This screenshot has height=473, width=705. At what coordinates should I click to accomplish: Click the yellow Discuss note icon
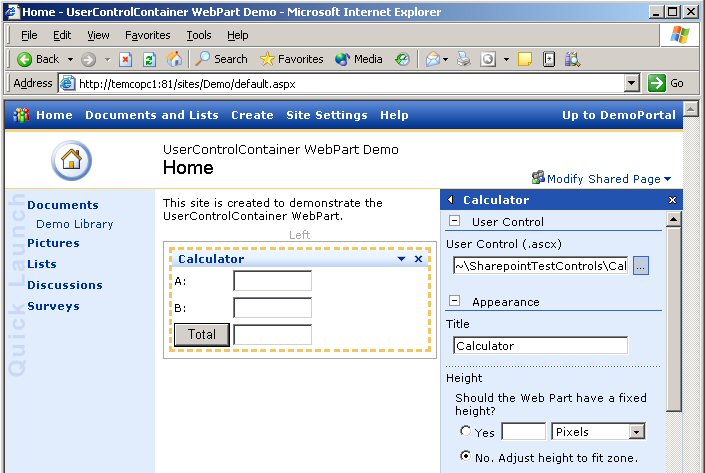click(x=524, y=59)
